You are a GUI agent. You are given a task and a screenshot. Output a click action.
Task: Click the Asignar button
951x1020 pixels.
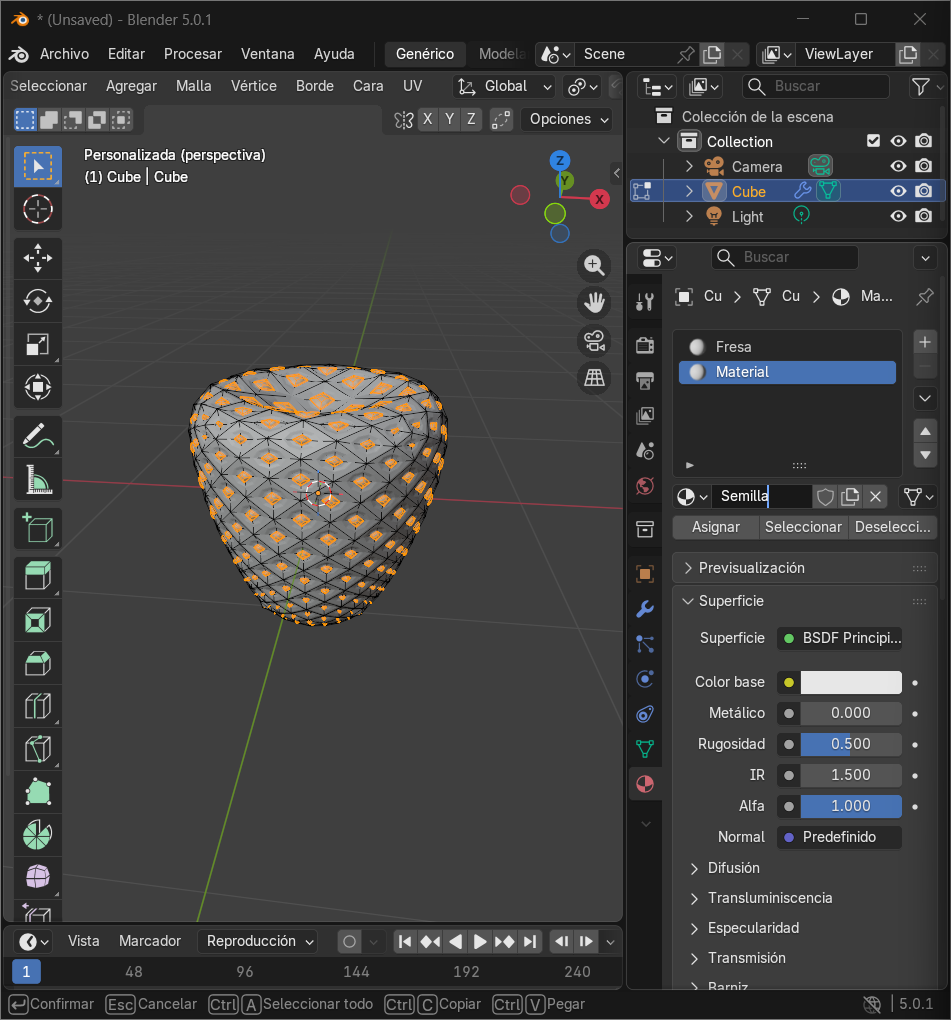[x=716, y=527]
